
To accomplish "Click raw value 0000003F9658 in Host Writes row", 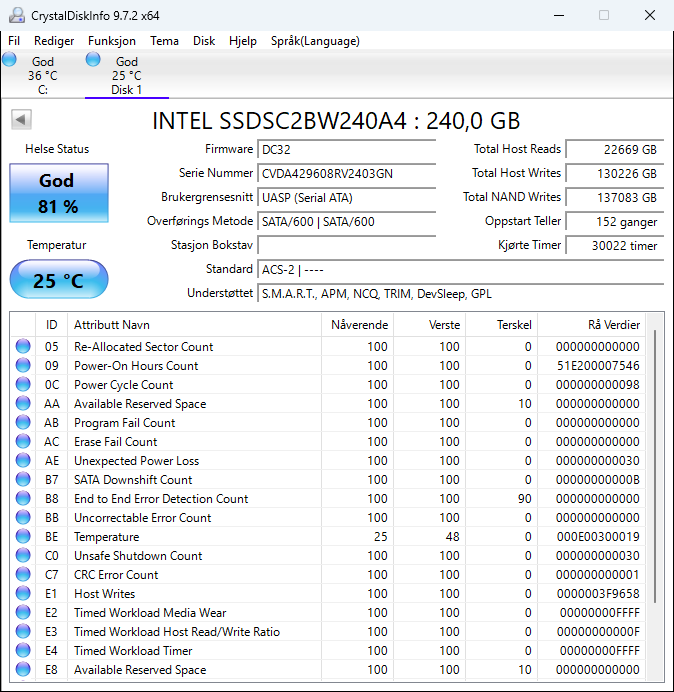I will click(598, 594).
